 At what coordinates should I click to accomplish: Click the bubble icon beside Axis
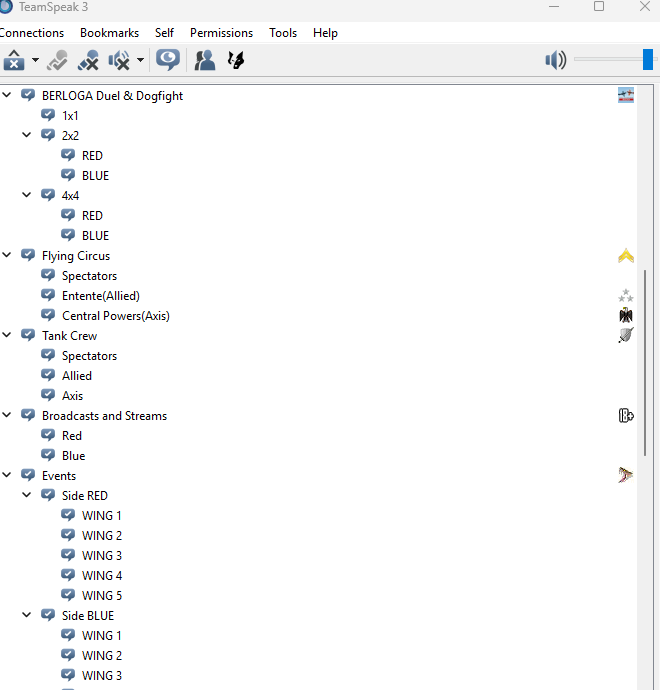(x=48, y=395)
